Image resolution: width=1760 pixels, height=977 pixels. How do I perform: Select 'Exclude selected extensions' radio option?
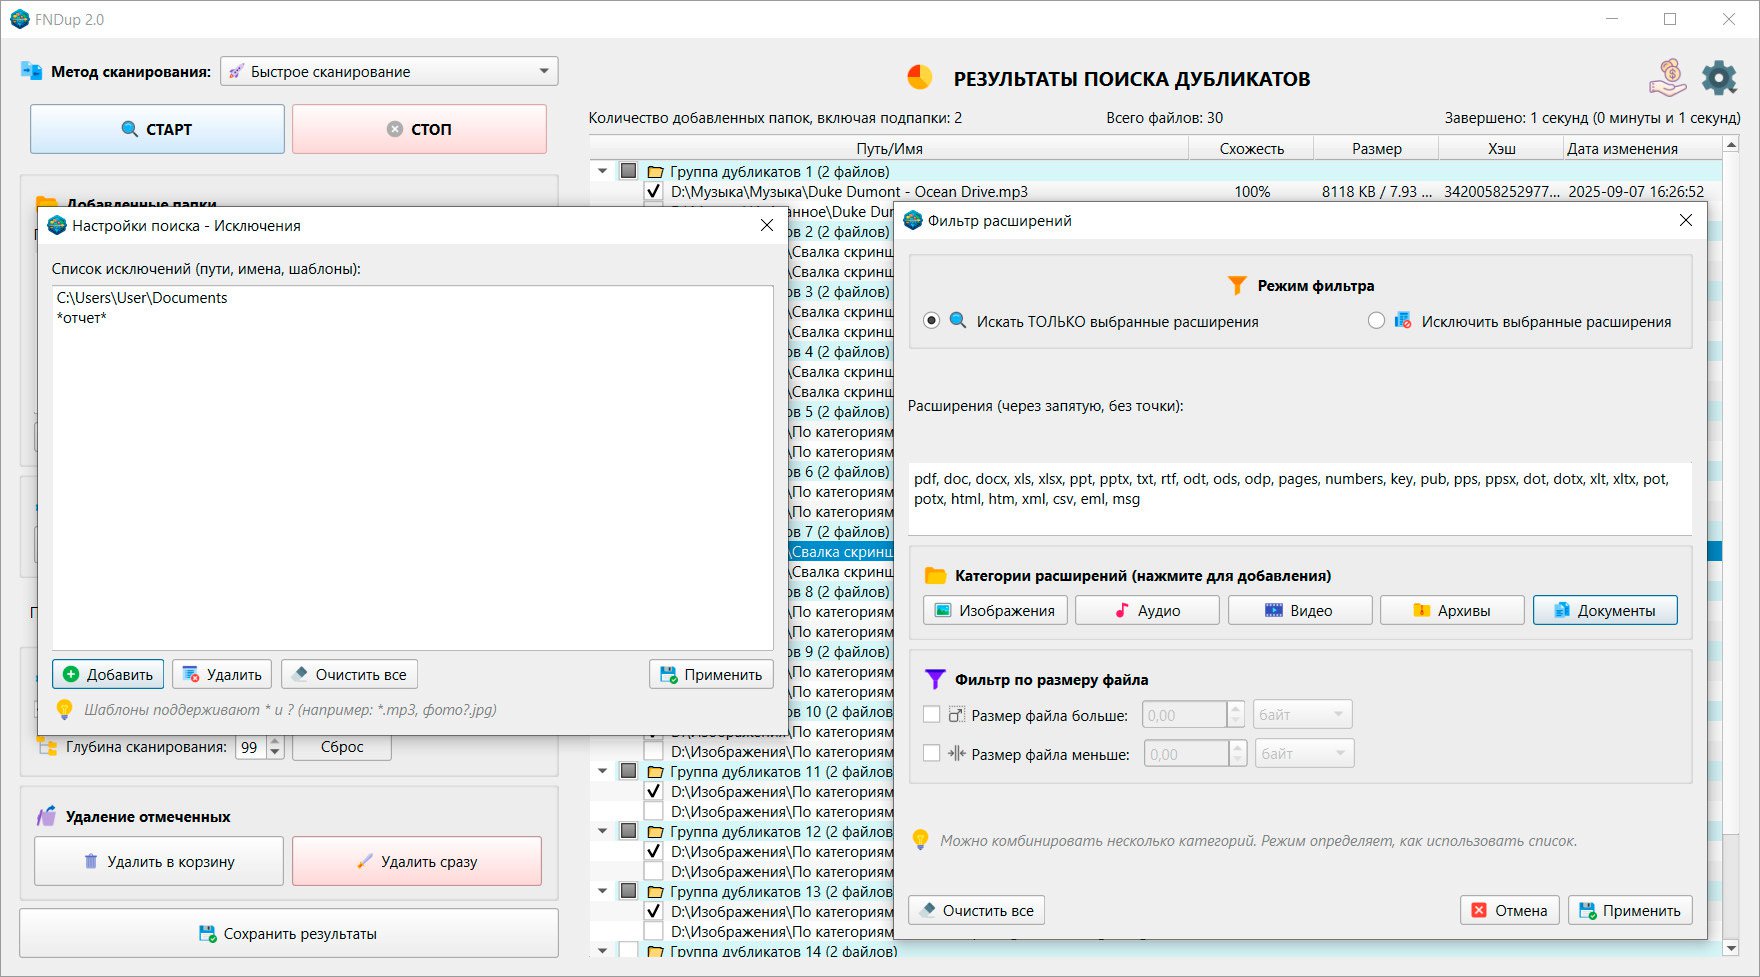[x=1377, y=321]
